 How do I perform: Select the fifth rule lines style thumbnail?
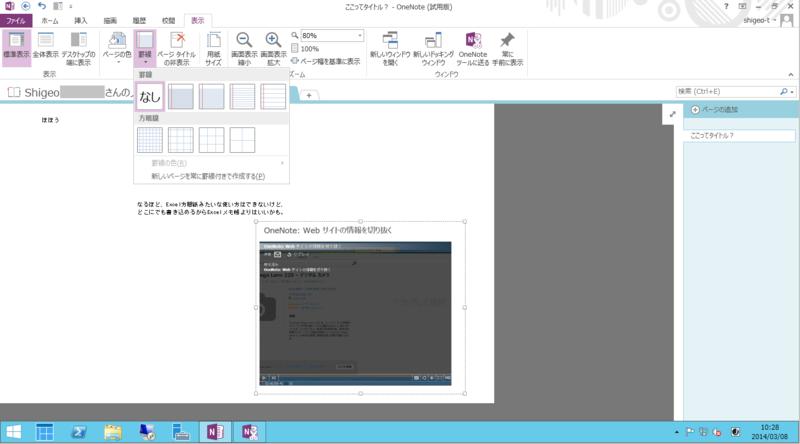(272, 96)
